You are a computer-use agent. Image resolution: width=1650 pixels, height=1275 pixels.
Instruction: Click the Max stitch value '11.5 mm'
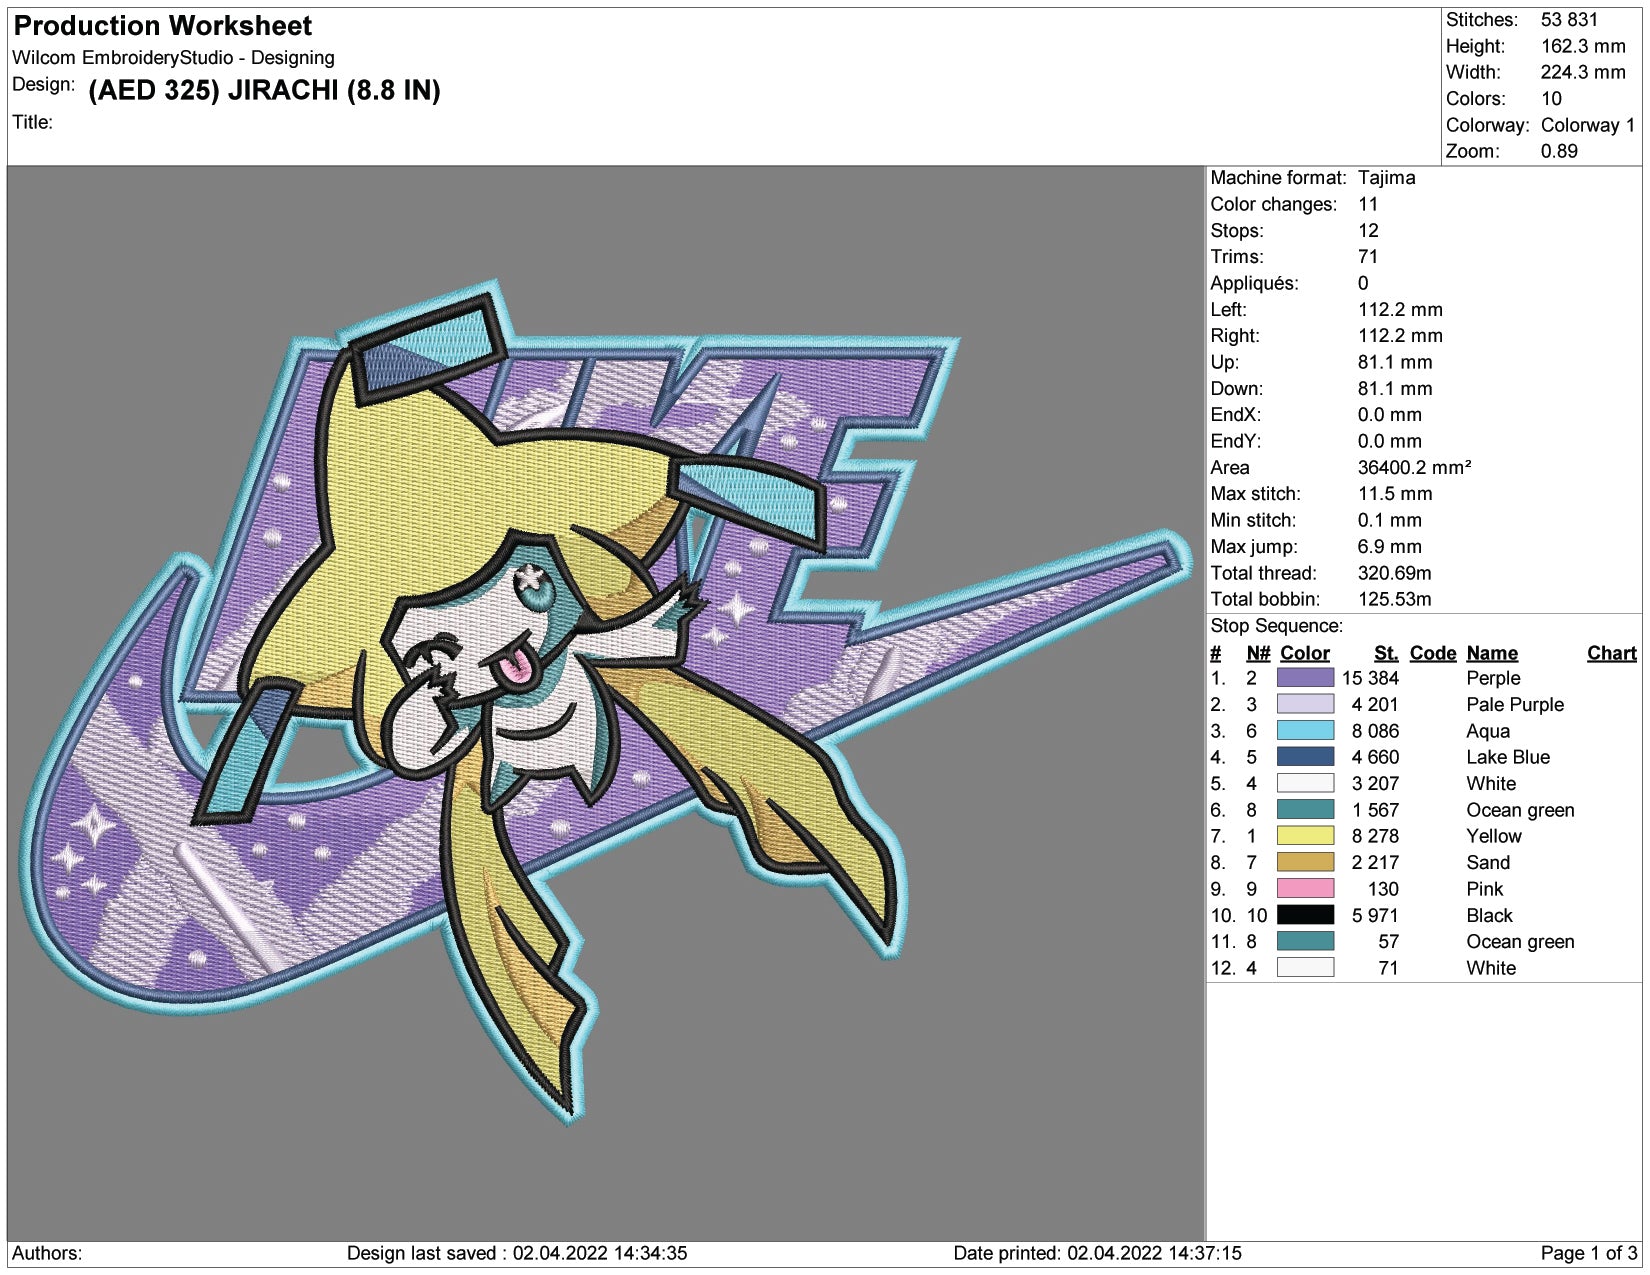1395,494
